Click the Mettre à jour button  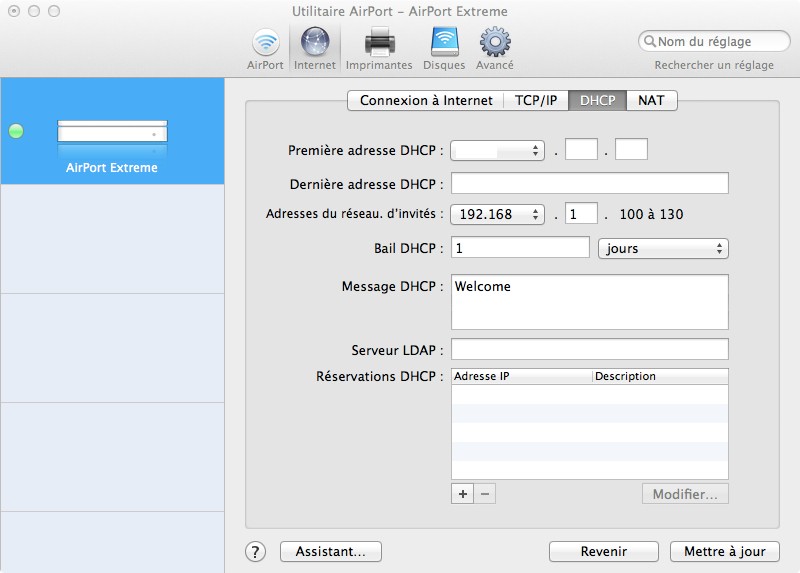(x=724, y=551)
